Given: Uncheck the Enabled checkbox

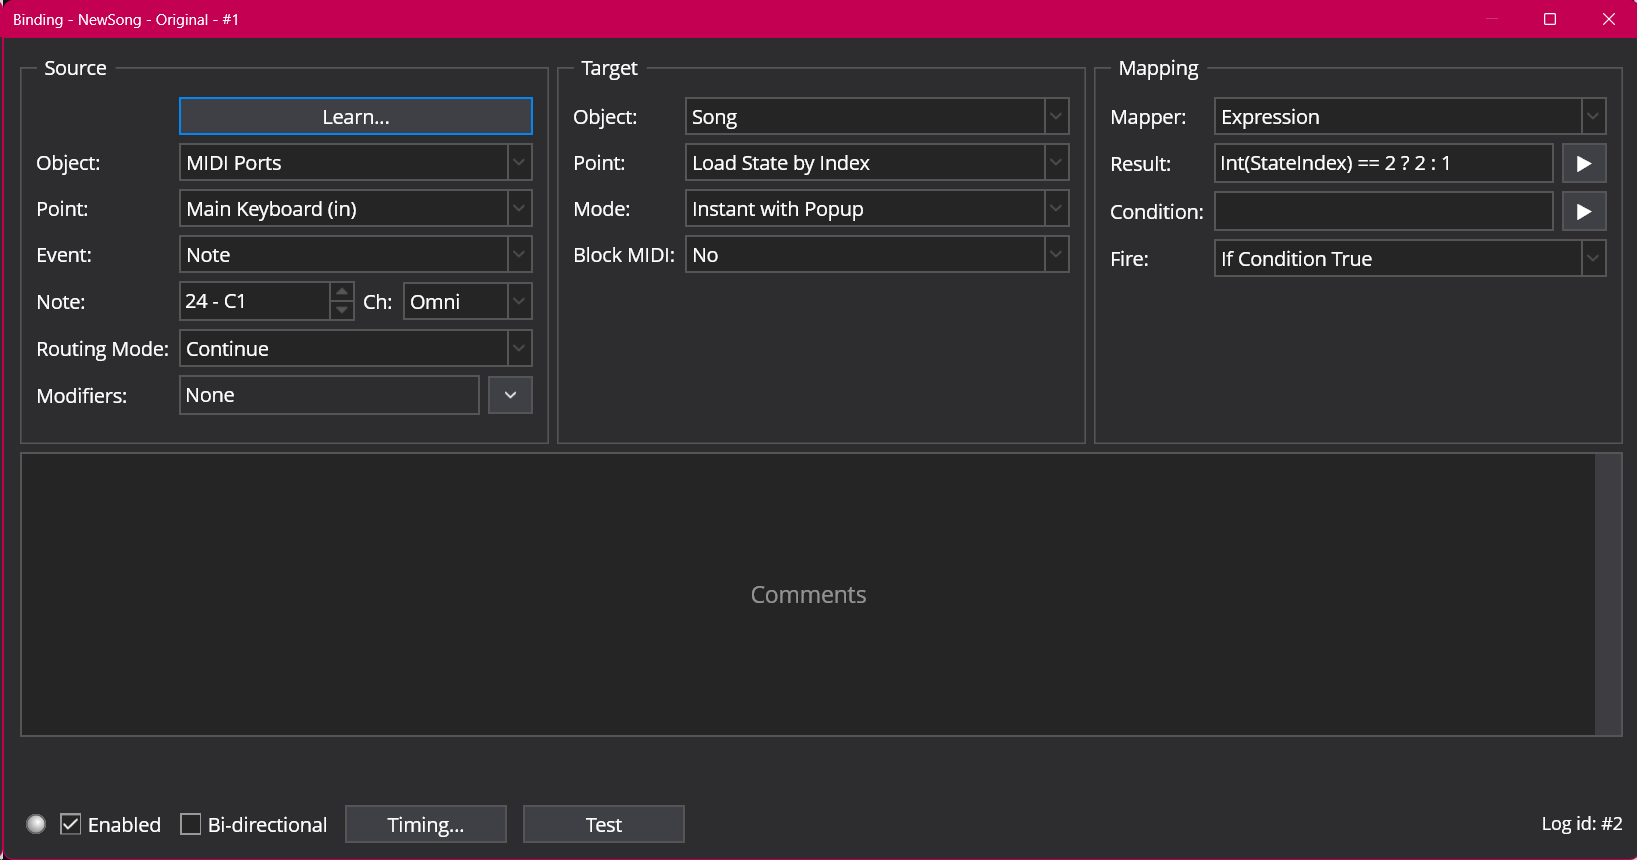Looking at the screenshot, I should (71, 824).
